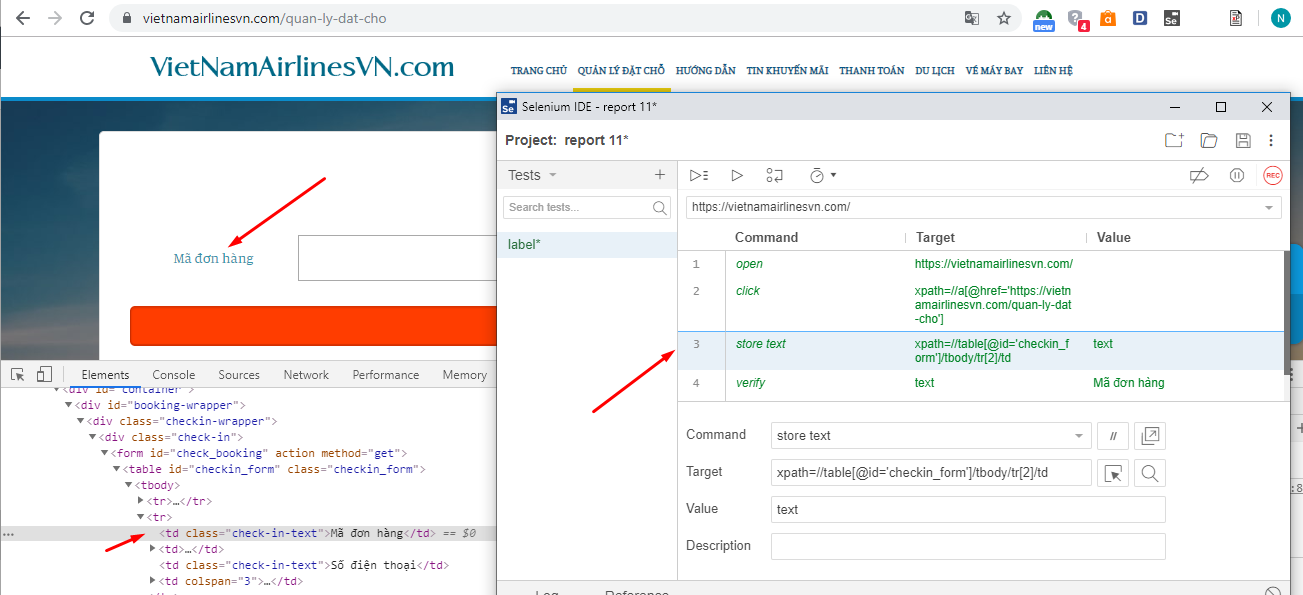Viewport: 1303px width, 595px height.
Task: Go forward in Chrome browser
Action: click(x=54, y=18)
